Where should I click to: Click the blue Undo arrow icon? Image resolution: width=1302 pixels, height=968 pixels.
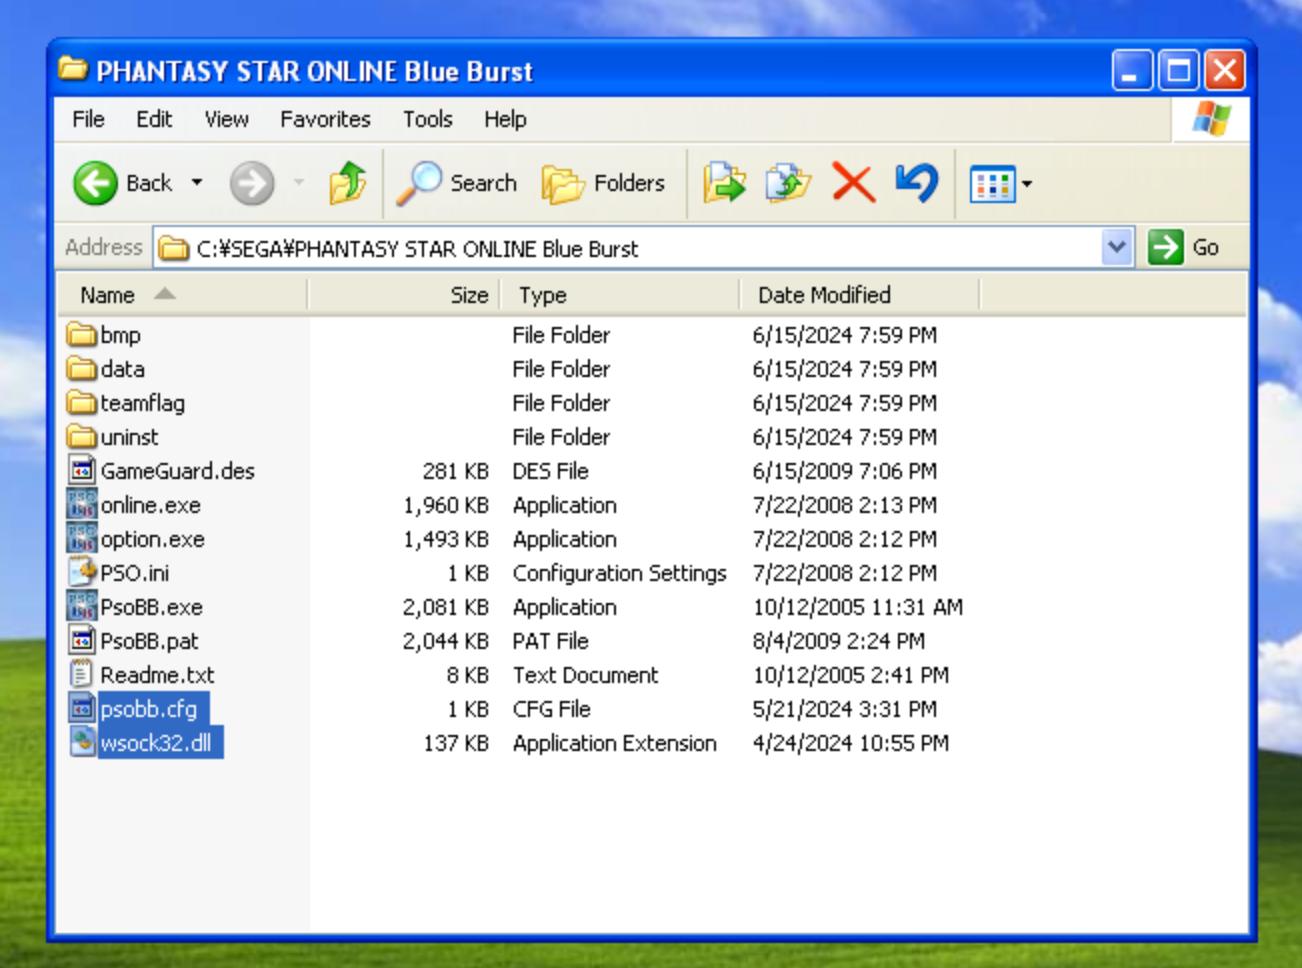[x=916, y=183]
